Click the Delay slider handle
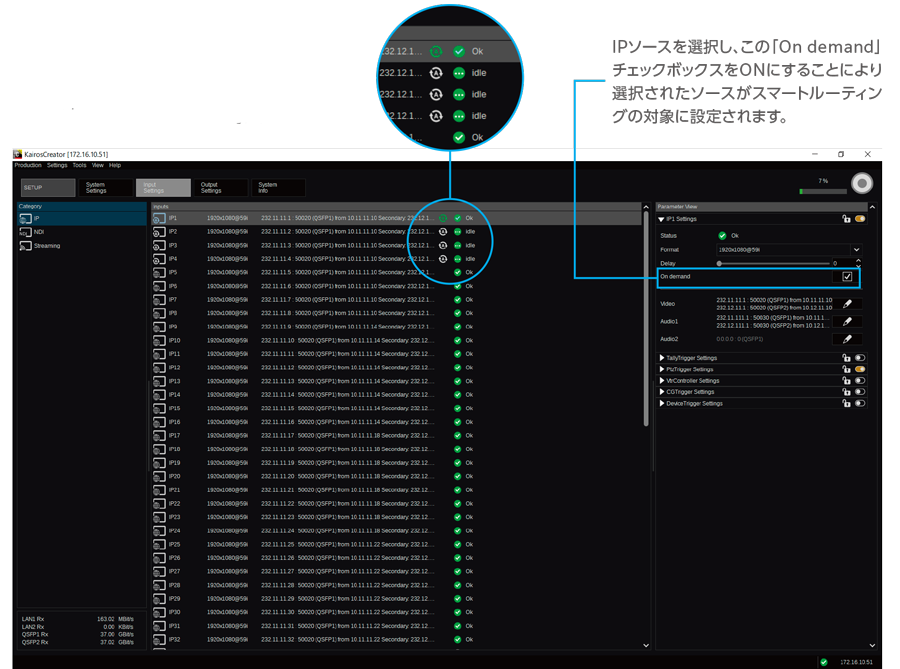 click(719, 264)
